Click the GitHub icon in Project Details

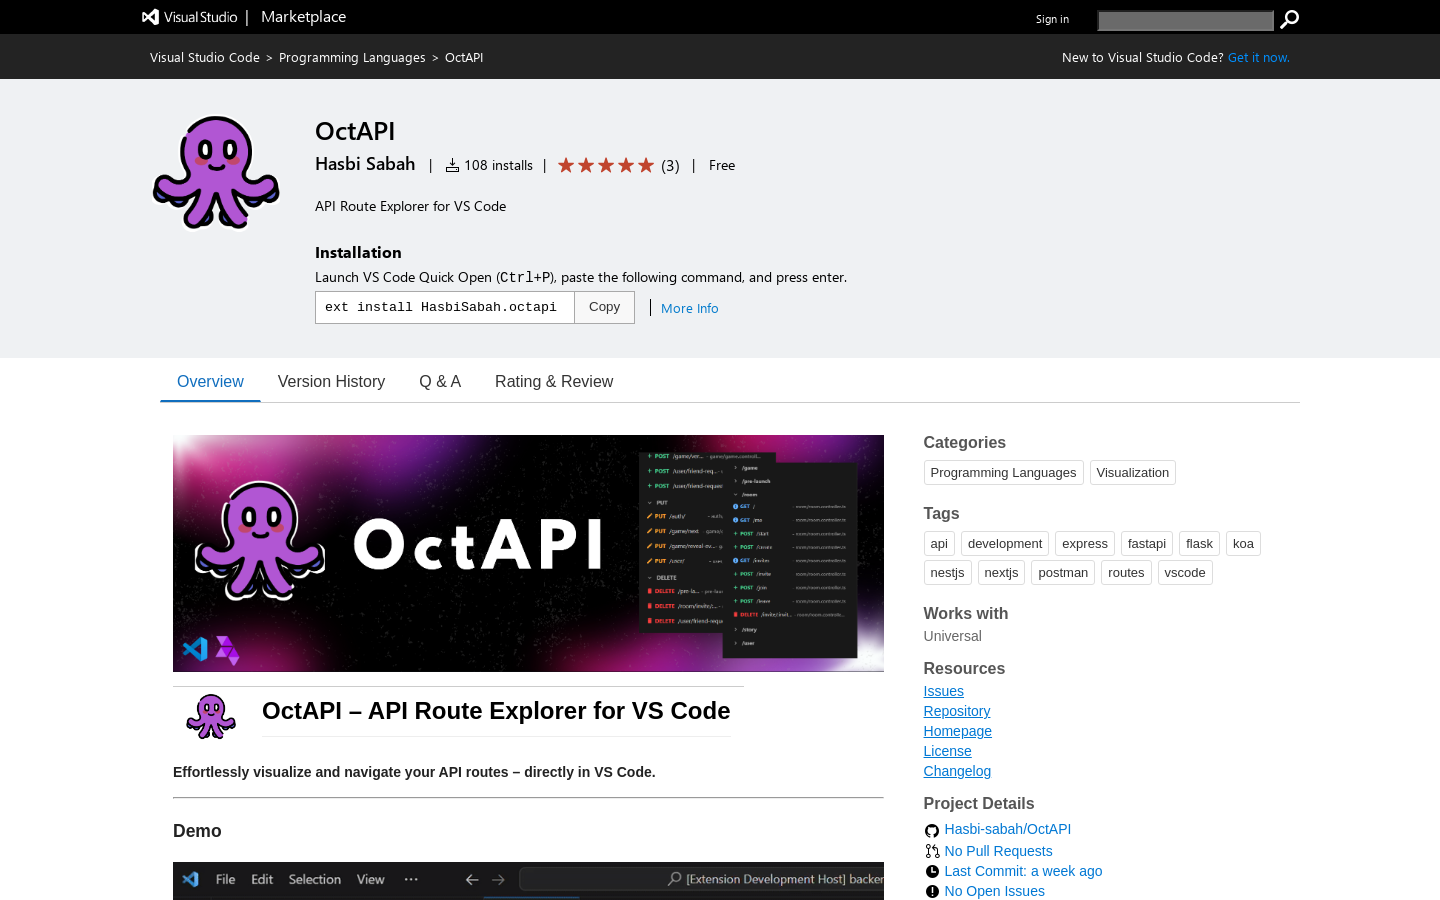click(x=932, y=830)
